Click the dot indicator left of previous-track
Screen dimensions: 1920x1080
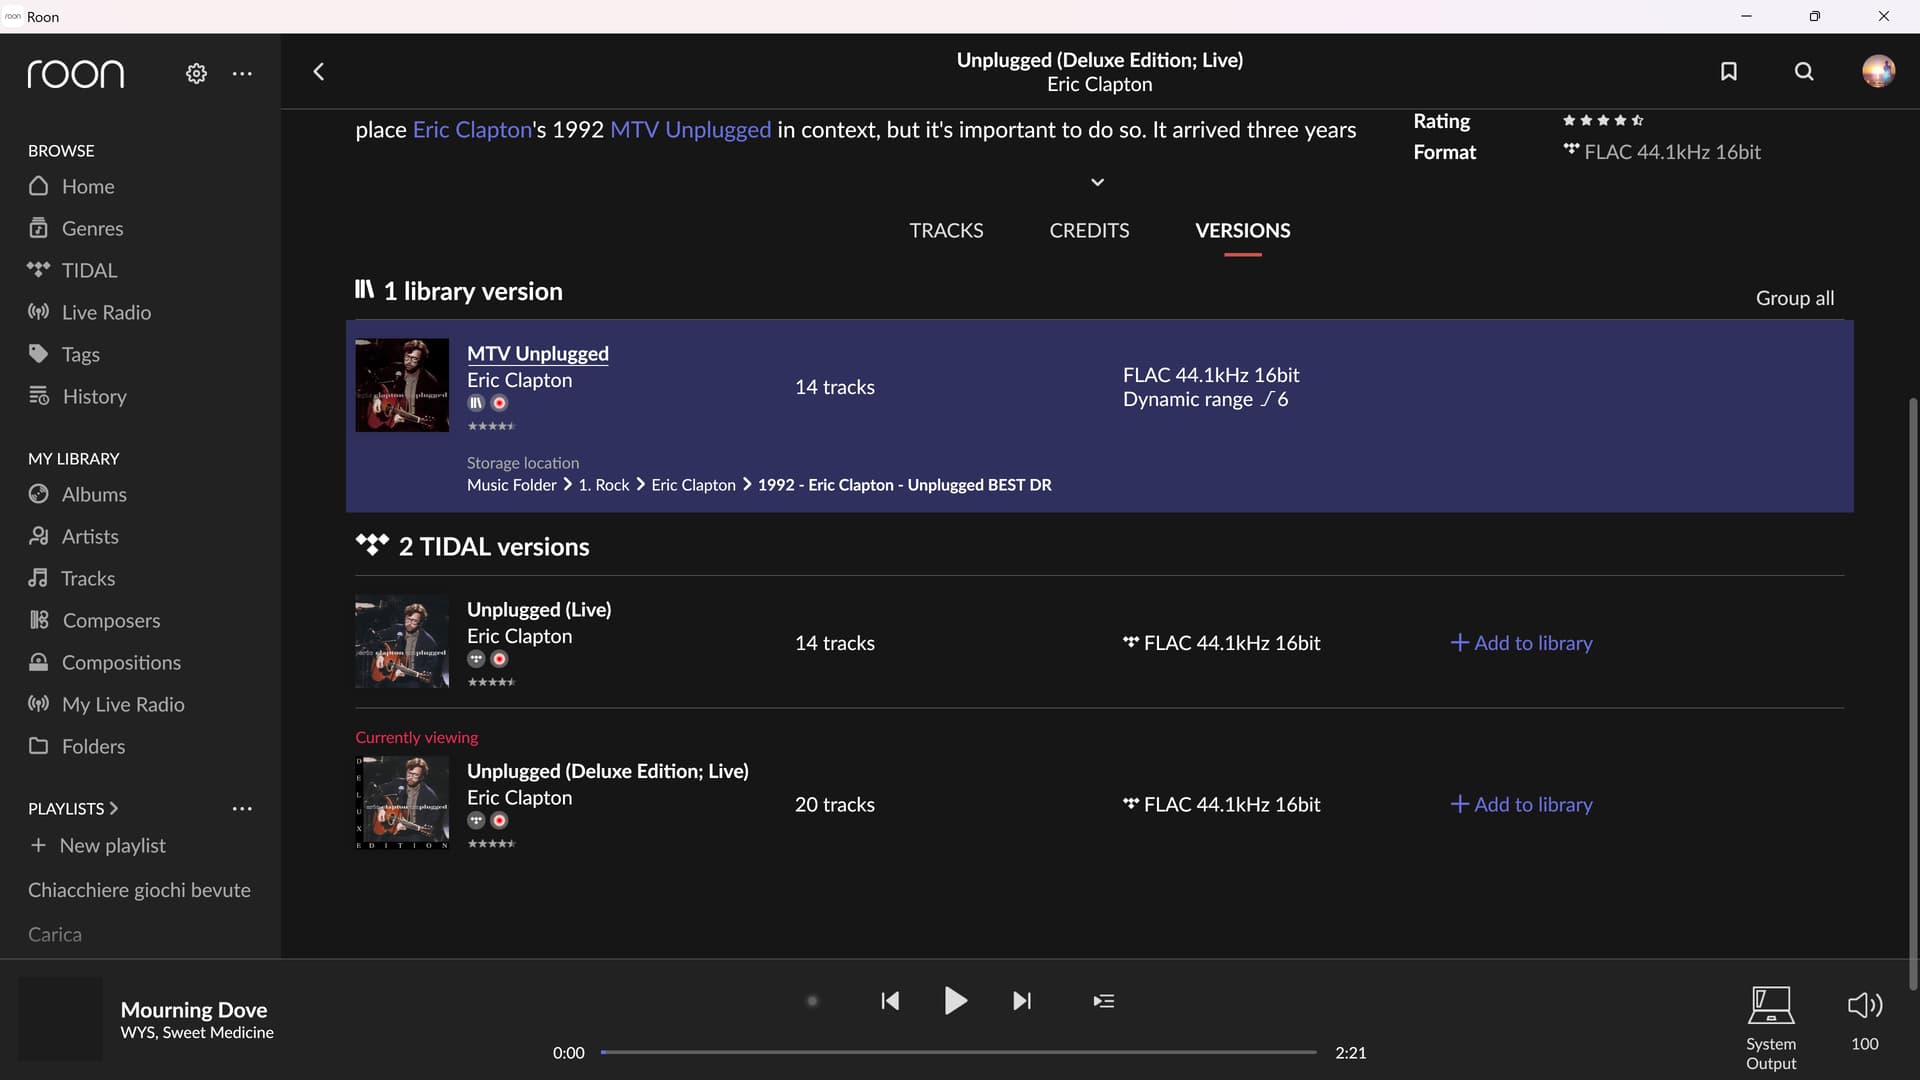pos(812,1001)
